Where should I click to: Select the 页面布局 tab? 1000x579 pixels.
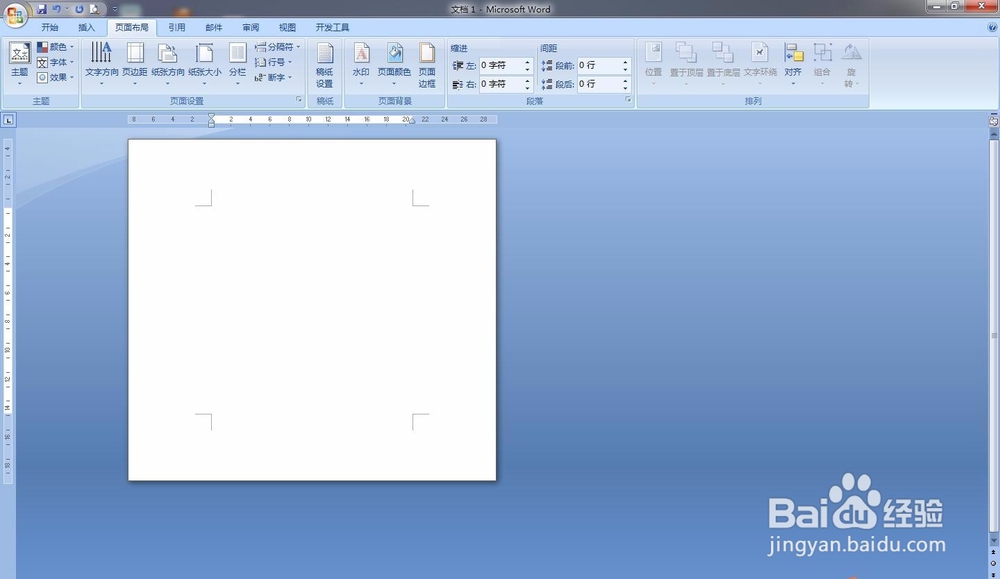click(132, 27)
